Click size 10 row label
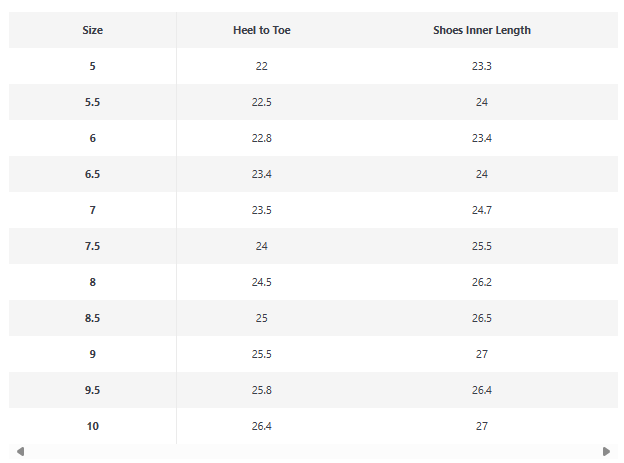The width and height of the screenshot is (624, 463). pyautogui.click(x=92, y=426)
